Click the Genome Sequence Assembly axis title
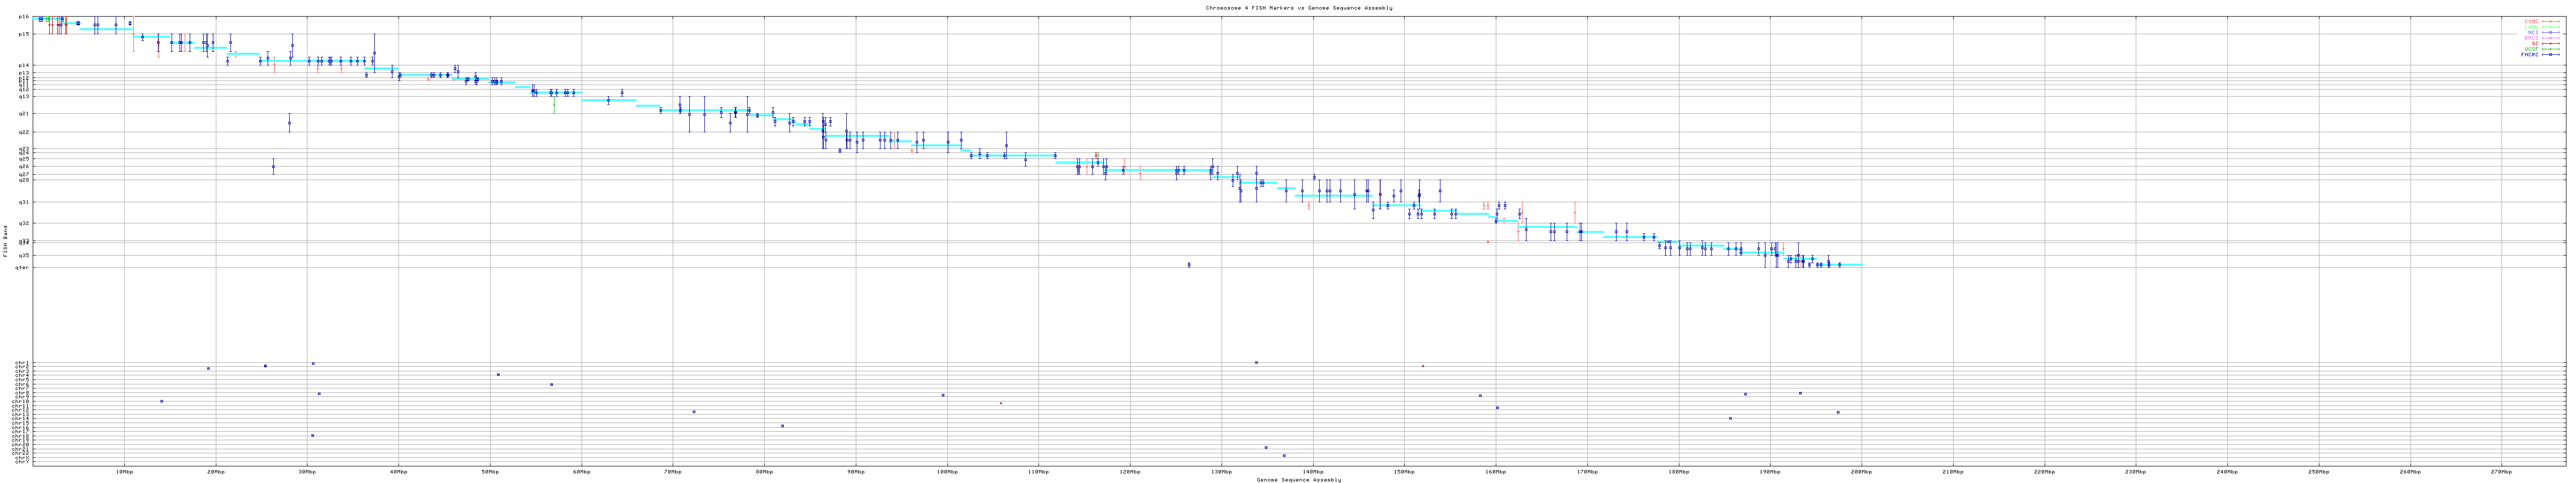Image resolution: width=2576 pixels, height=483 pixels. pyautogui.click(x=1298, y=480)
